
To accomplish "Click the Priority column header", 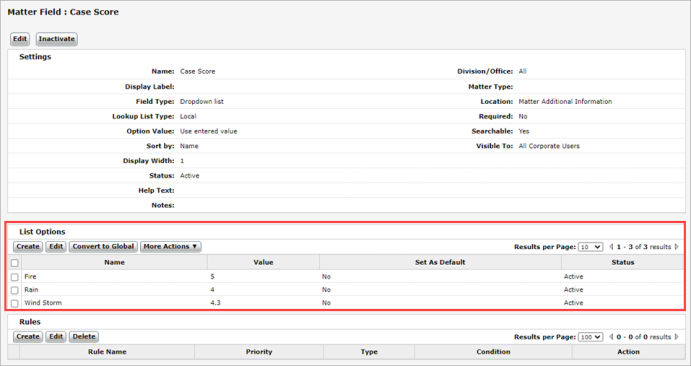I will pyautogui.click(x=259, y=352).
